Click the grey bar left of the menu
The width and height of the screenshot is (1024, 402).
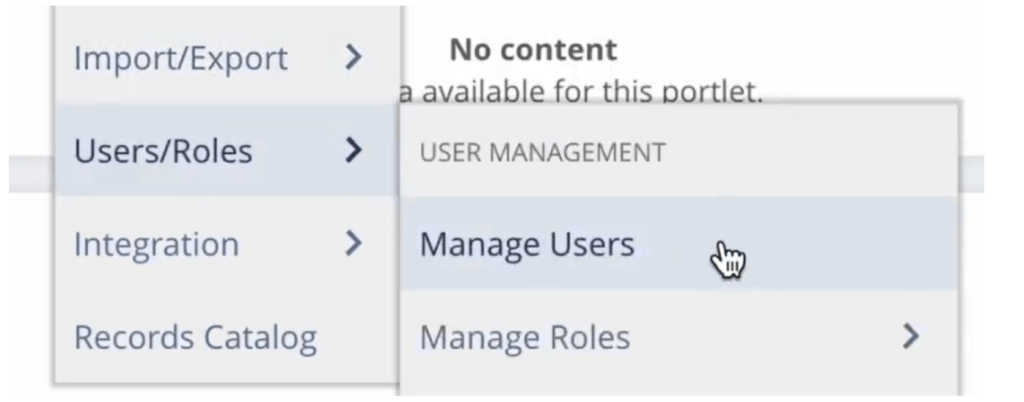point(30,174)
